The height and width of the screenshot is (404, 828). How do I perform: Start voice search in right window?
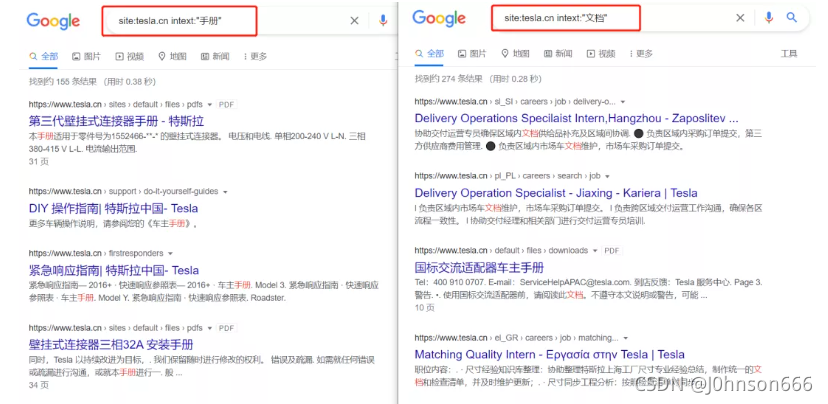click(769, 18)
